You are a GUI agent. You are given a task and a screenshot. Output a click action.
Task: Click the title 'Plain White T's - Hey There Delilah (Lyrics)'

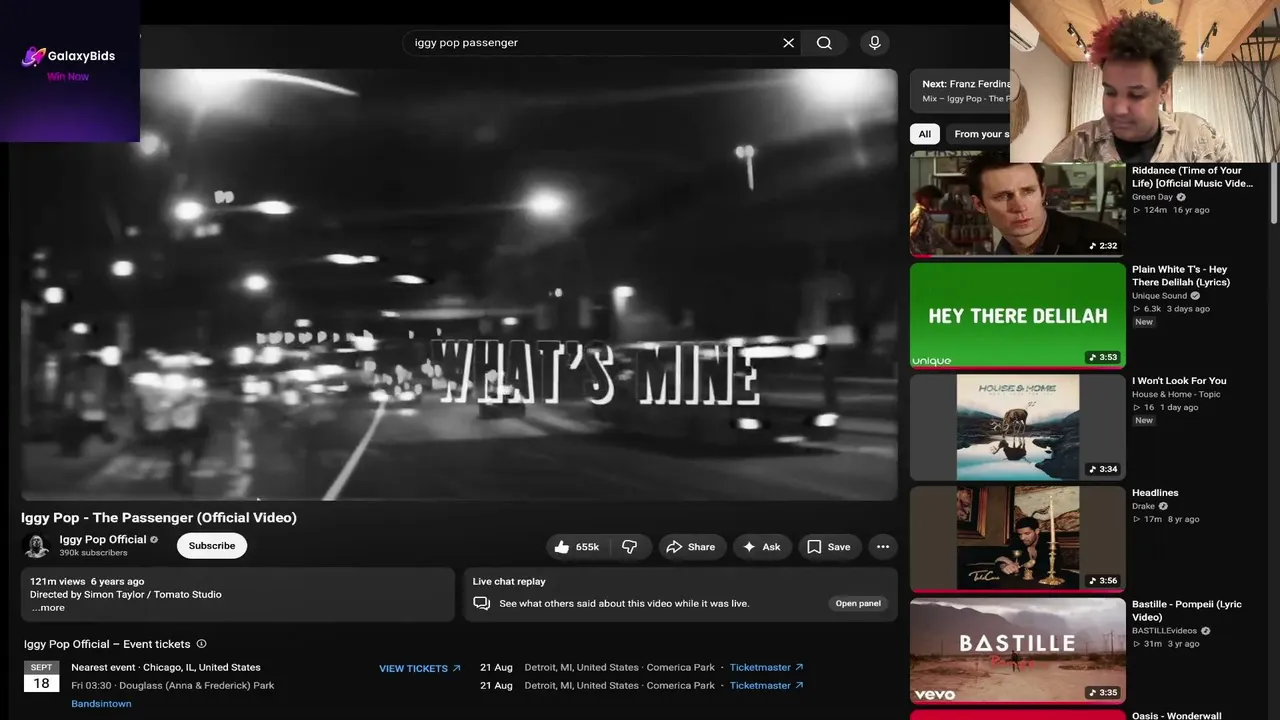pos(1181,276)
